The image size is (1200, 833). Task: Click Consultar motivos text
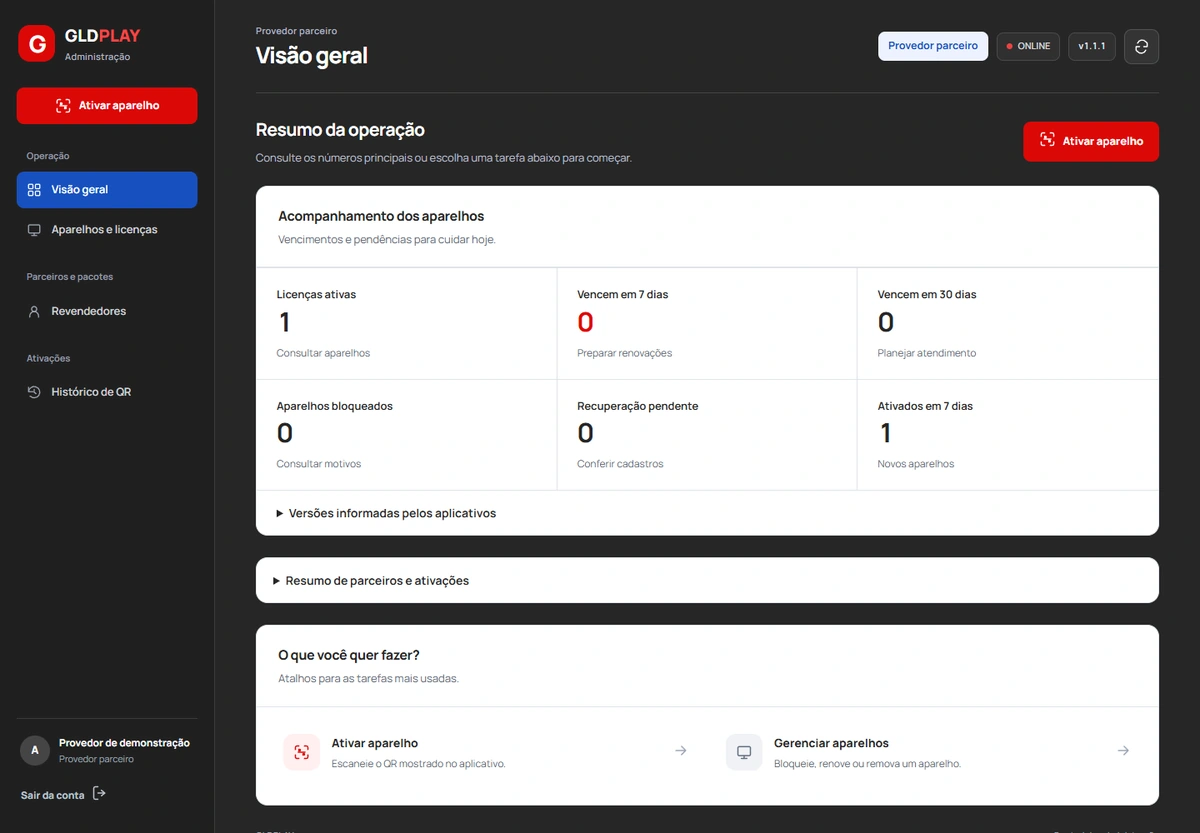pyautogui.click(x=319, y=464)
